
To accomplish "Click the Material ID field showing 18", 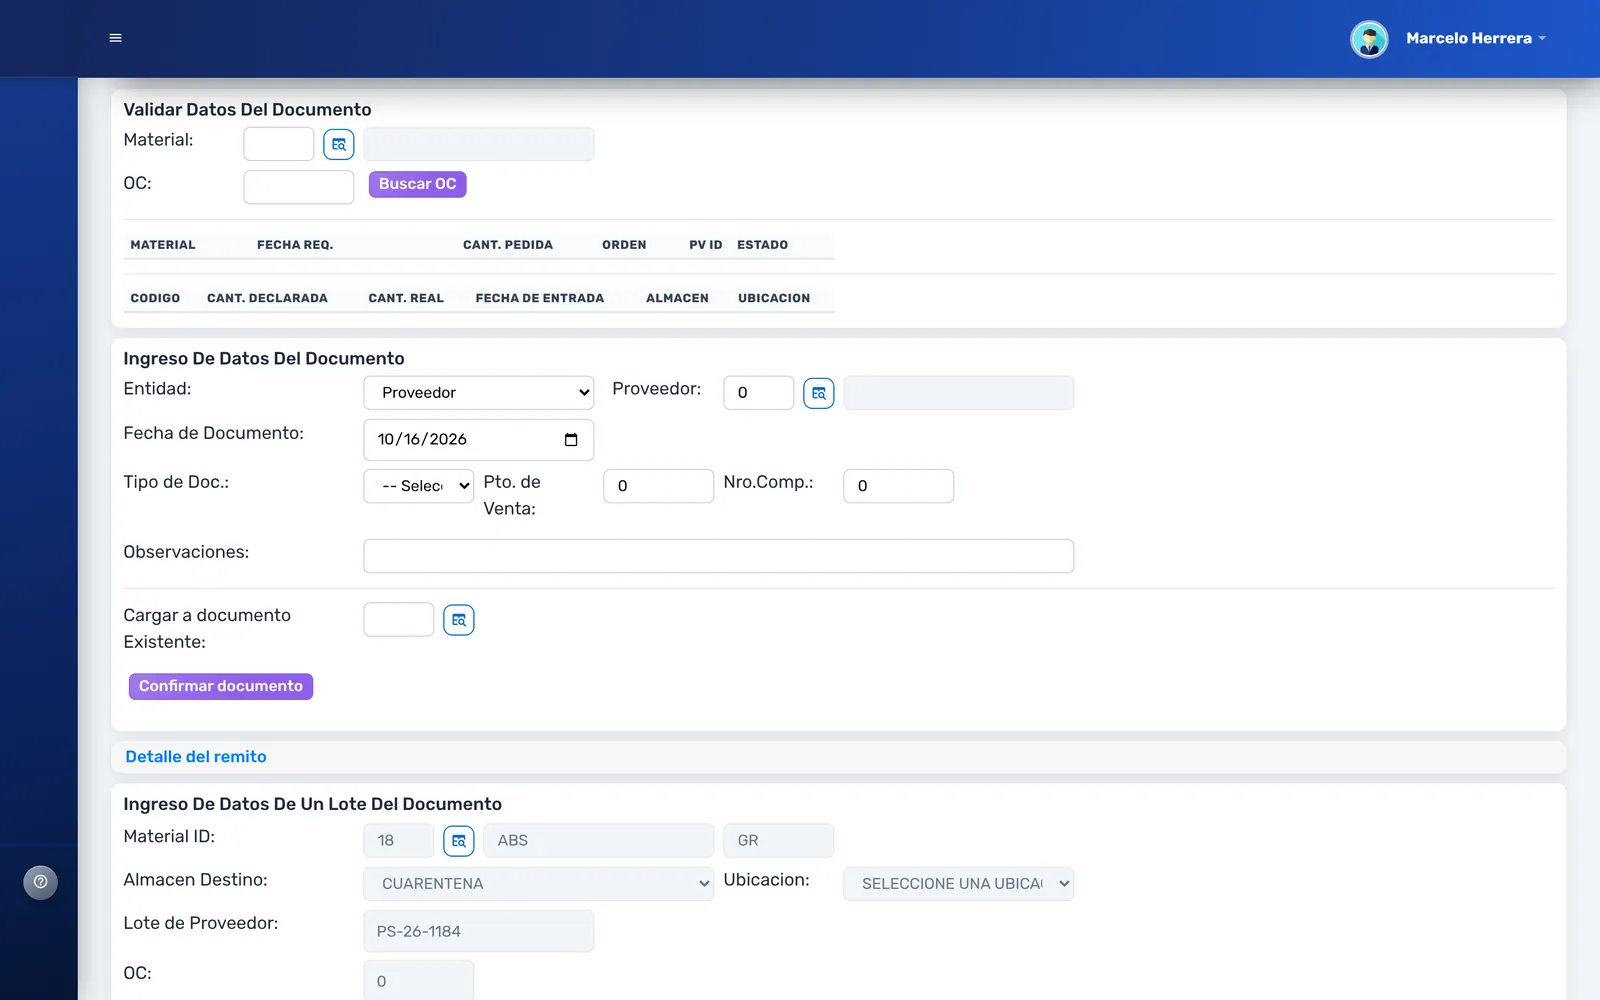I will (399, 841).
